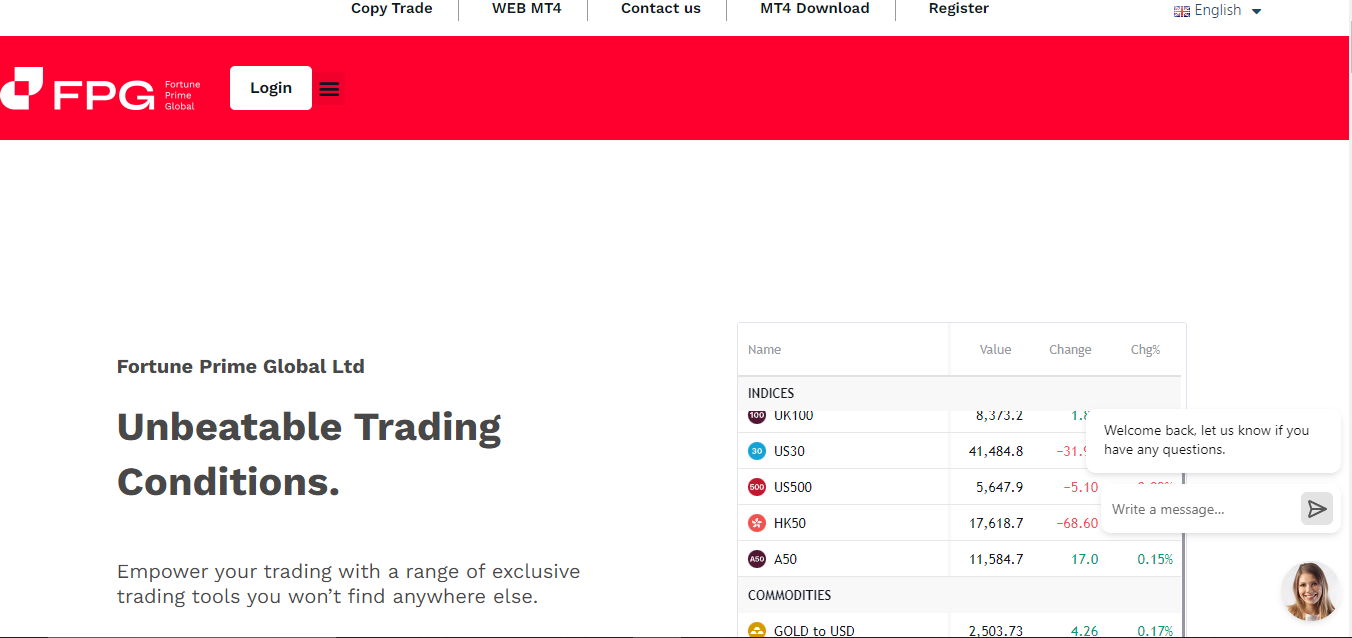Image resolution: width=1352 pixels, height=638 pixels.
Task: Select the US500 row name
Action: (x=793, y=487)
